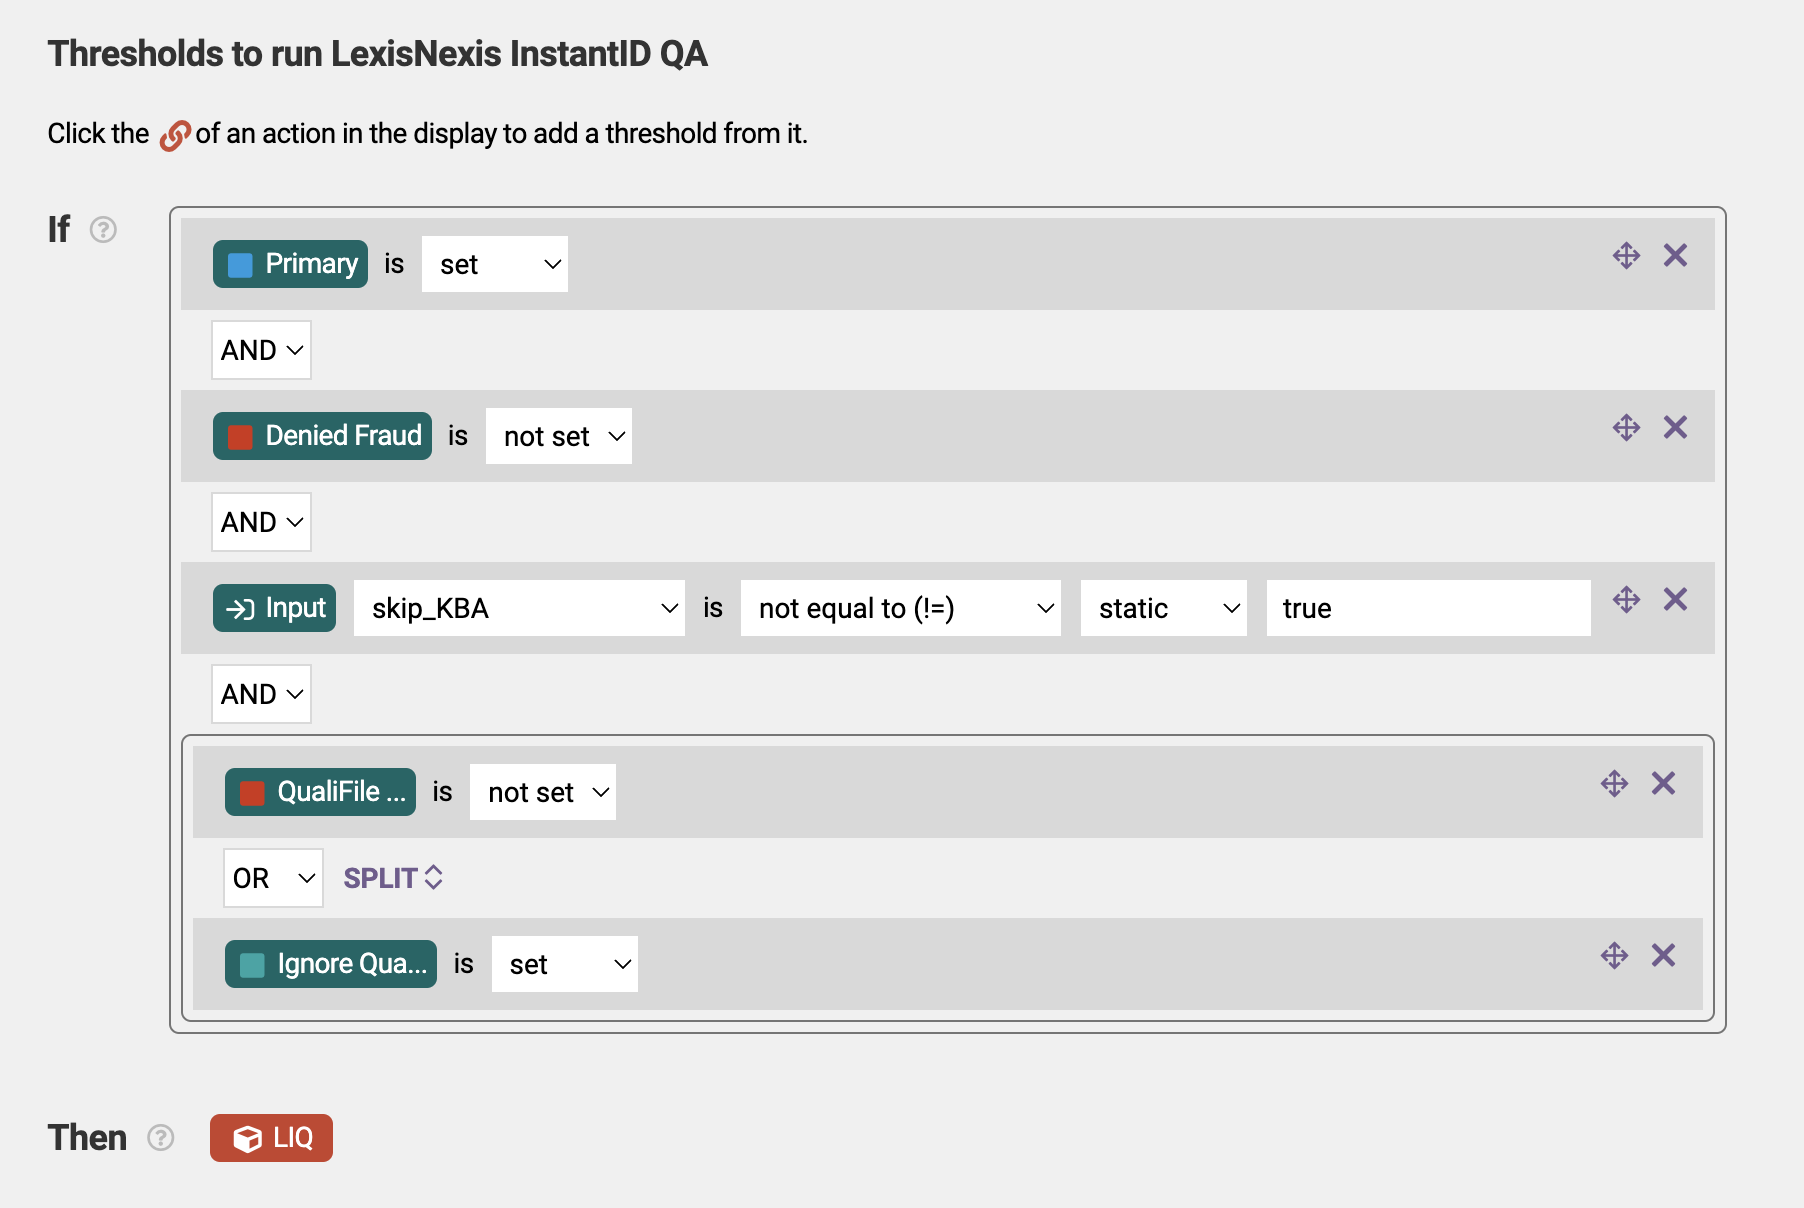Click the QualiFile ... action tag
The width and height of the screenshot is (1804, 1208).
tap(320, 792)
